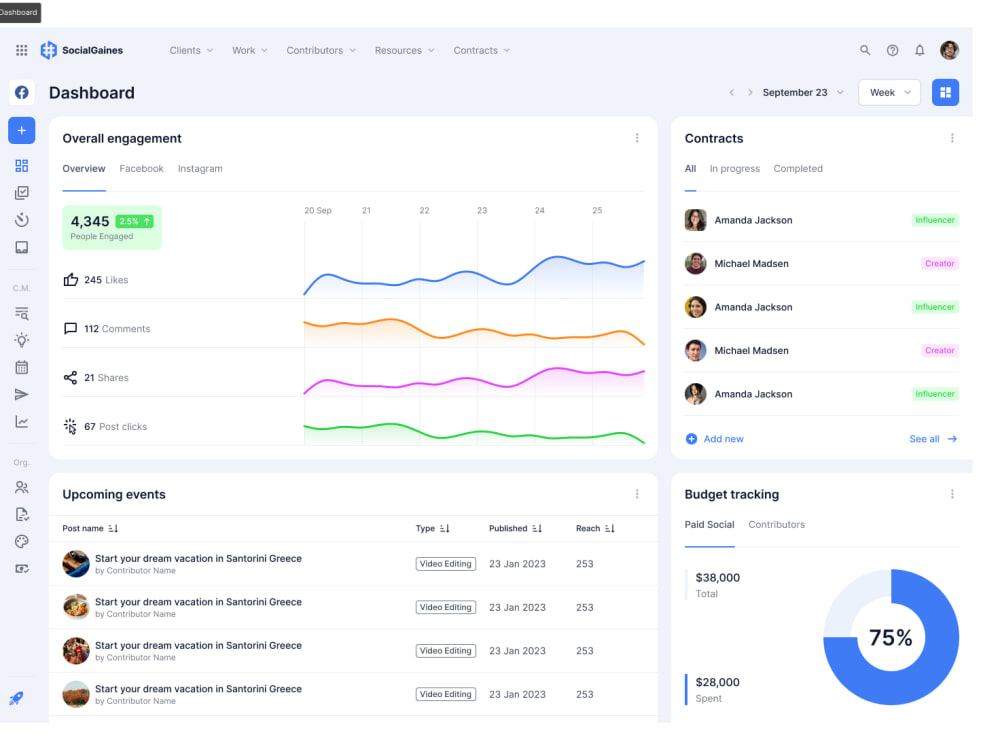Open the document check sidebar icon
The width and height of the screenshot is (1000, 750).
pos(22,515)
